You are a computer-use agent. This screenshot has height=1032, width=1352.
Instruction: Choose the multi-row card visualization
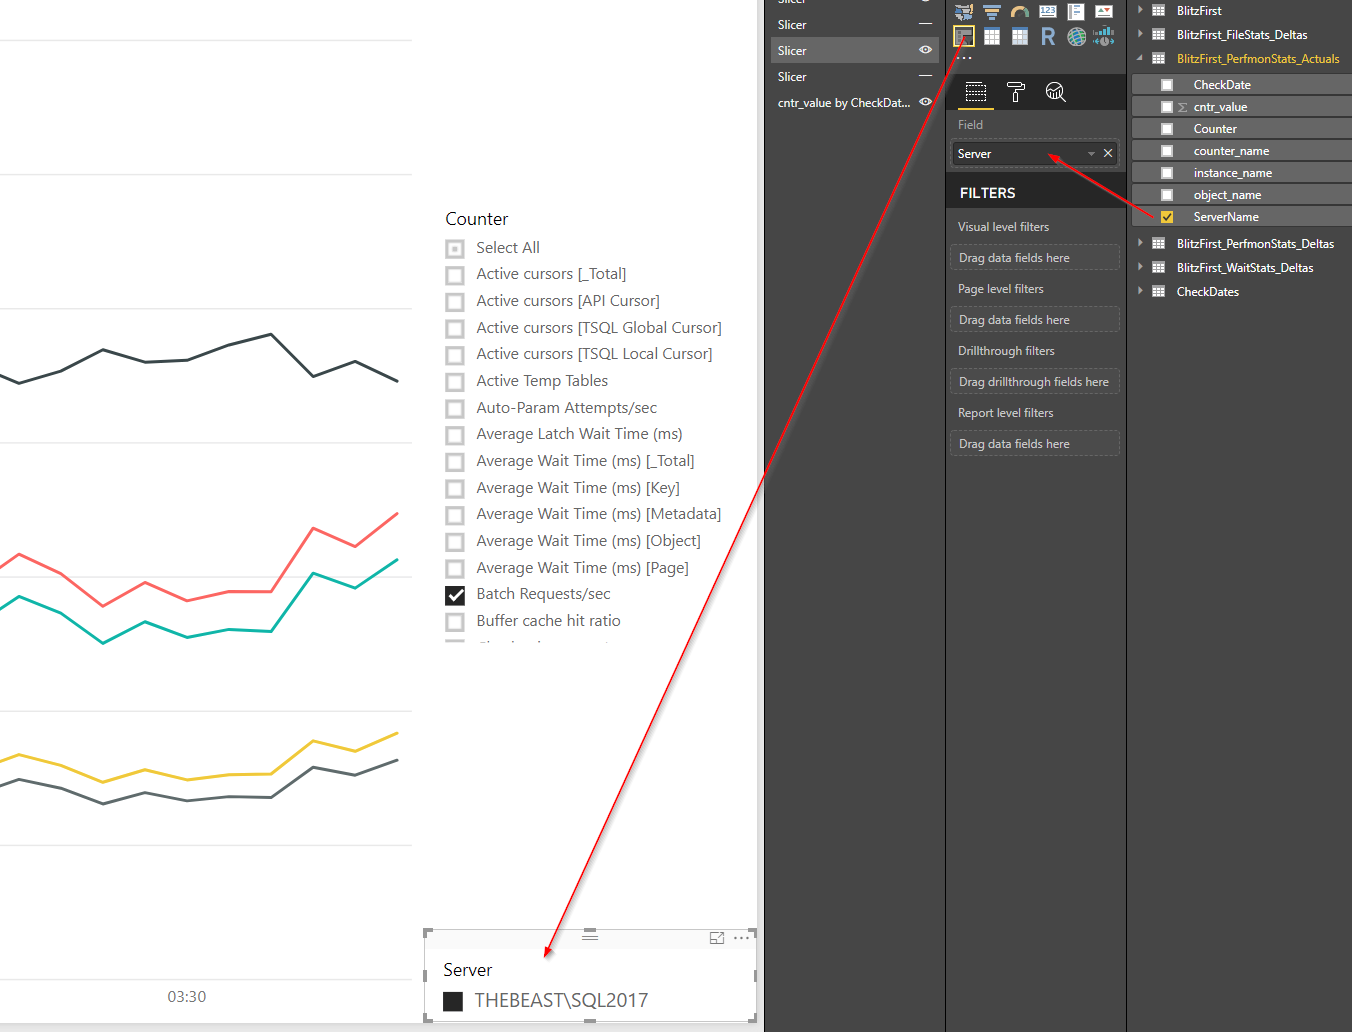(1076, 12)
